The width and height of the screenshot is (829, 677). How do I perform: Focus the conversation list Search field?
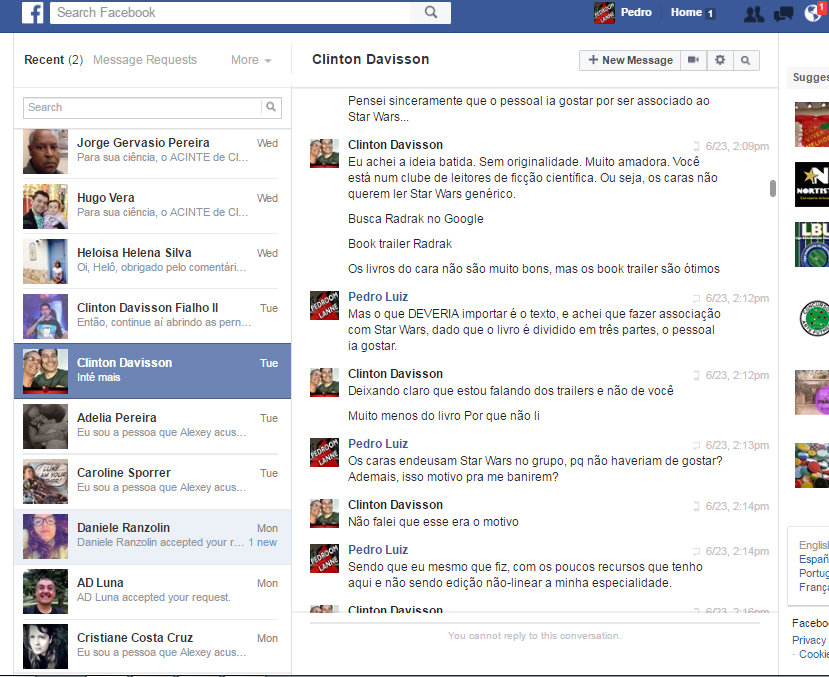pyautogui.click(x=142, y=107)
